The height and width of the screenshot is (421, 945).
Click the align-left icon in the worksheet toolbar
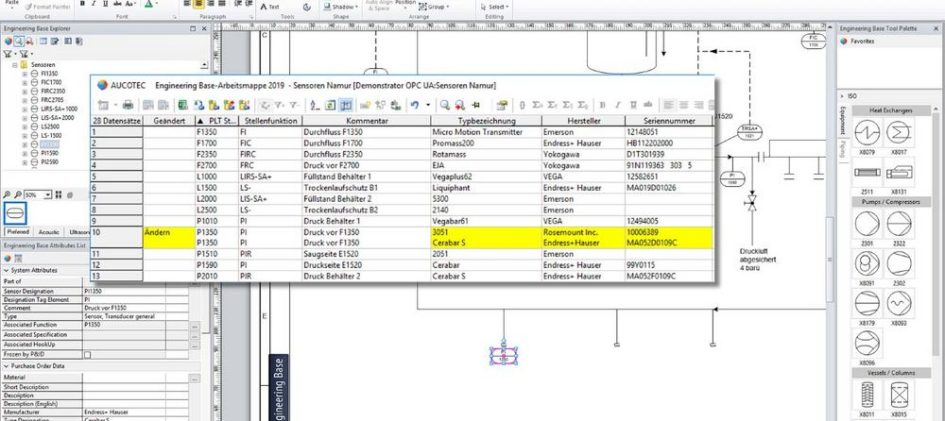pos(669,105)
